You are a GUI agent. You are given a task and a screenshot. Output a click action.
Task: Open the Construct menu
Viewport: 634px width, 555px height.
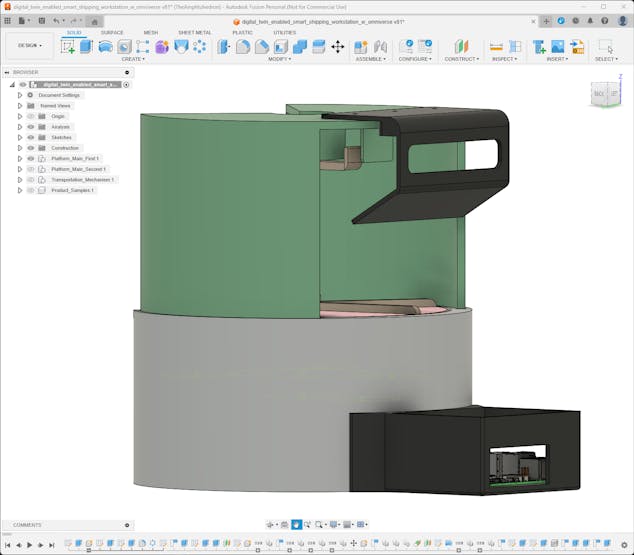point(461,59)
